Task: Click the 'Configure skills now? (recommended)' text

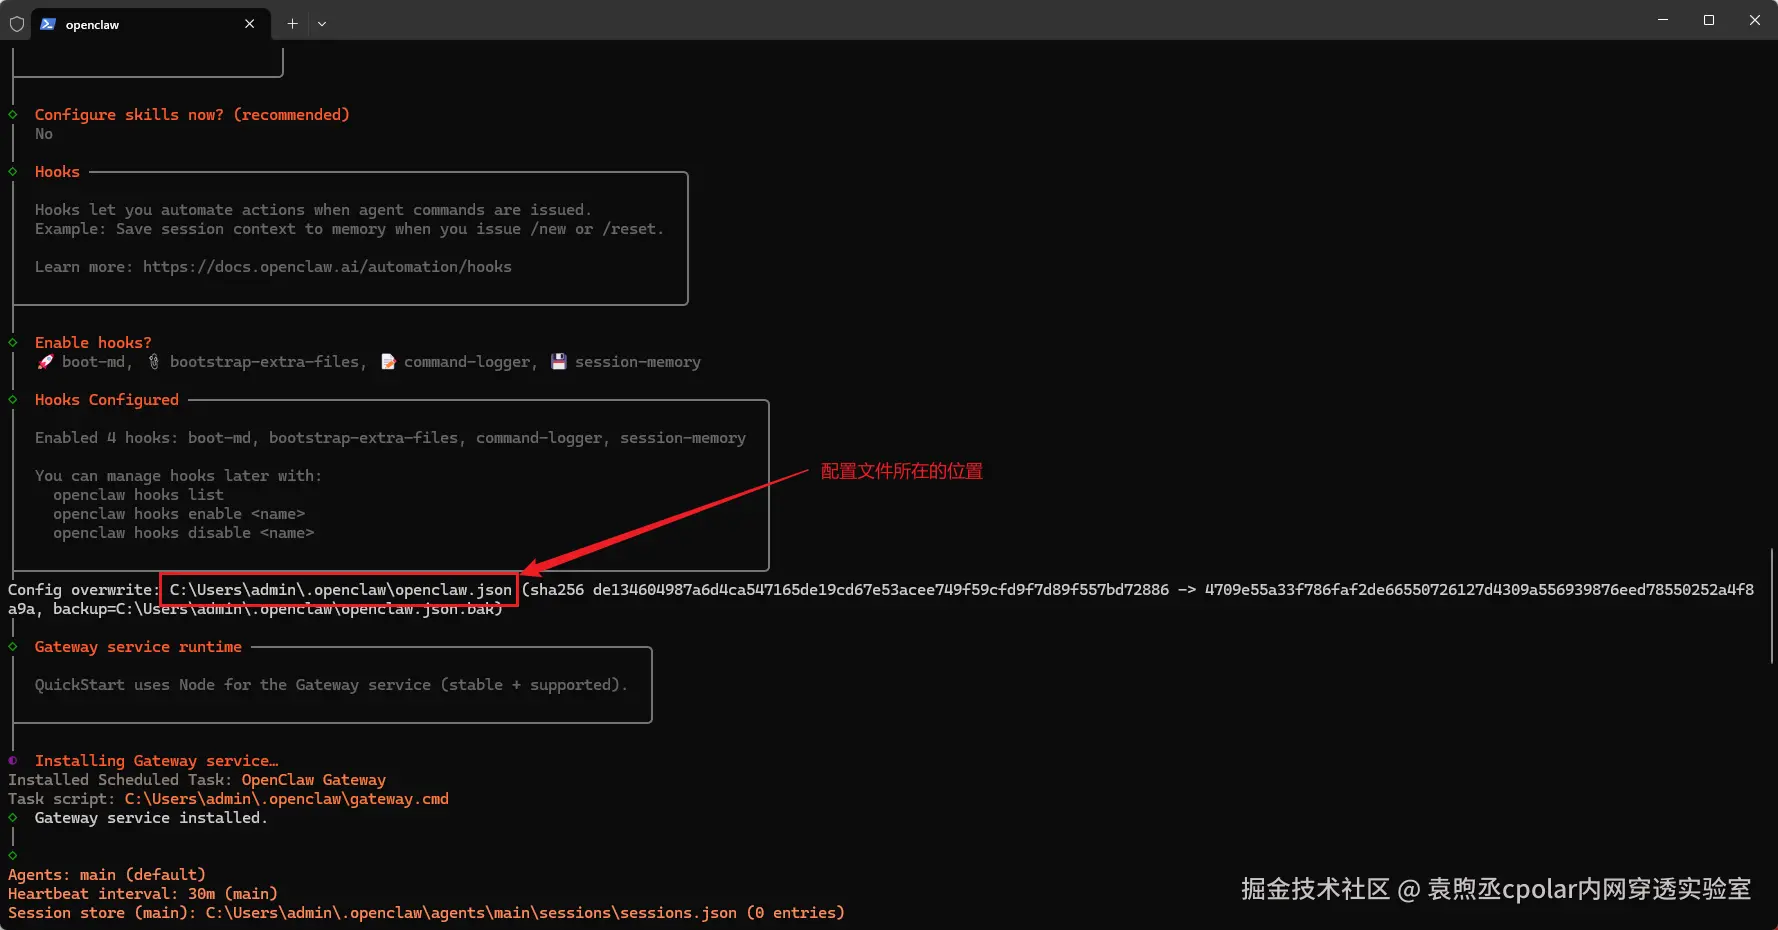Action: 192,115
